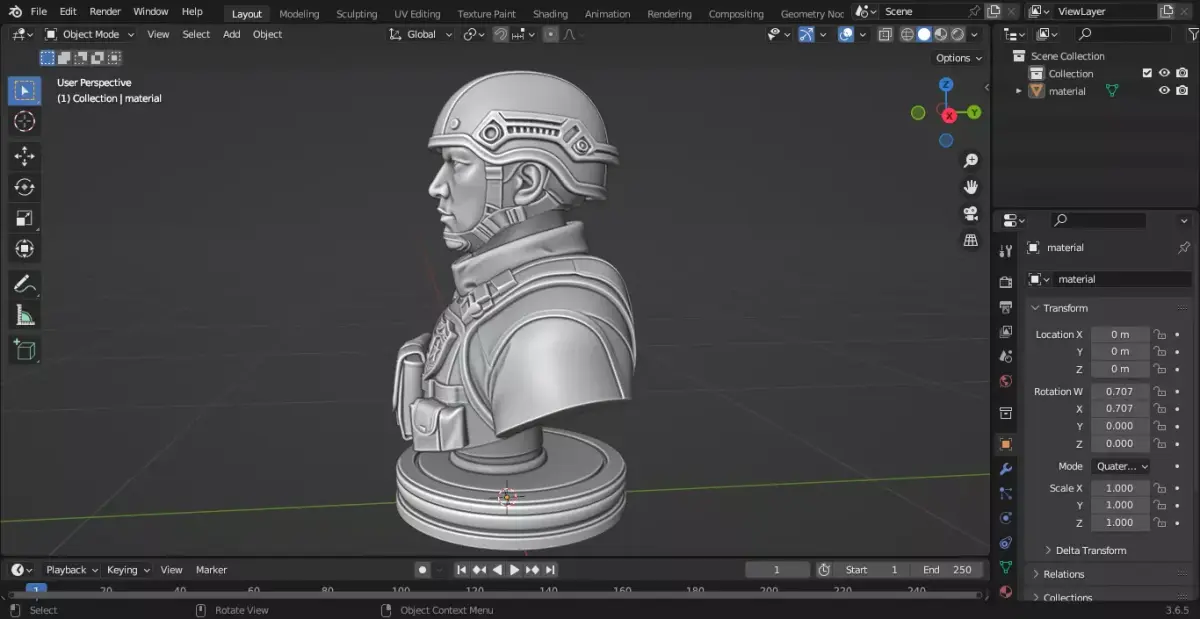
Task: Play the animation forward
Action: click(515, 570)
